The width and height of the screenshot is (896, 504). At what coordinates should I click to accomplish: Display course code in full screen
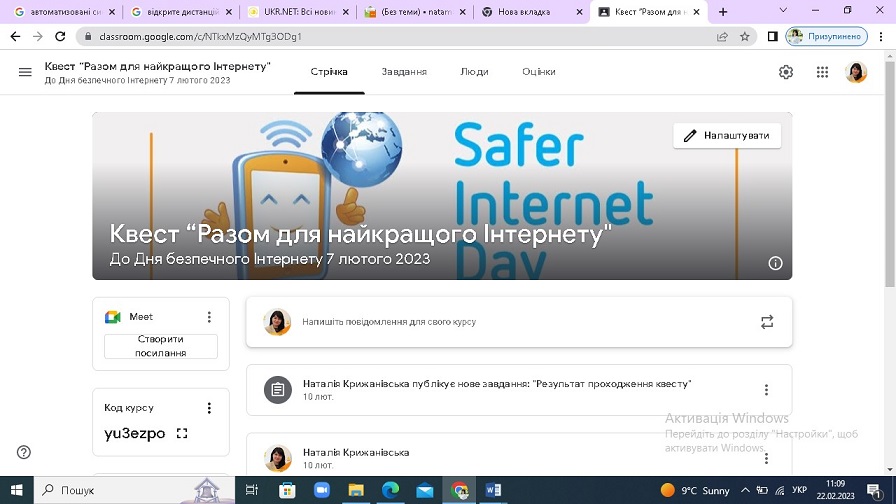coord(182,433)
